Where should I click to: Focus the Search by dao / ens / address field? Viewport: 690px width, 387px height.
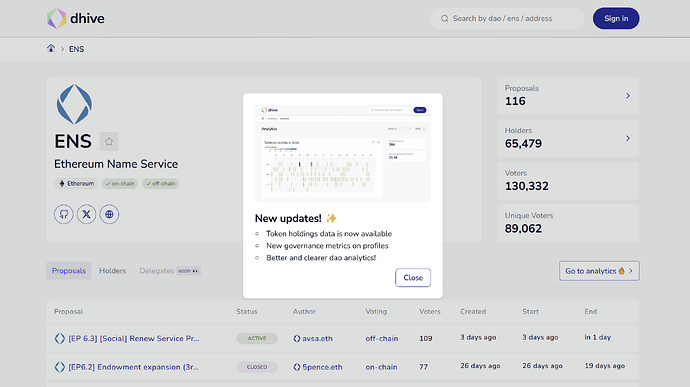[x=507, y=18]
